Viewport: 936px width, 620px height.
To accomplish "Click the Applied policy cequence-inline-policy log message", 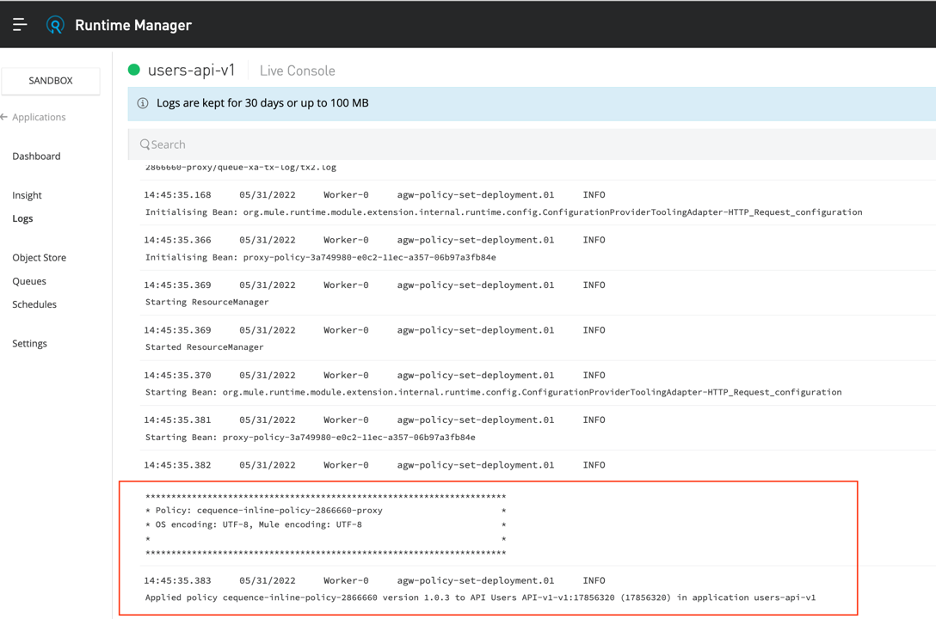I will (481, 597).
